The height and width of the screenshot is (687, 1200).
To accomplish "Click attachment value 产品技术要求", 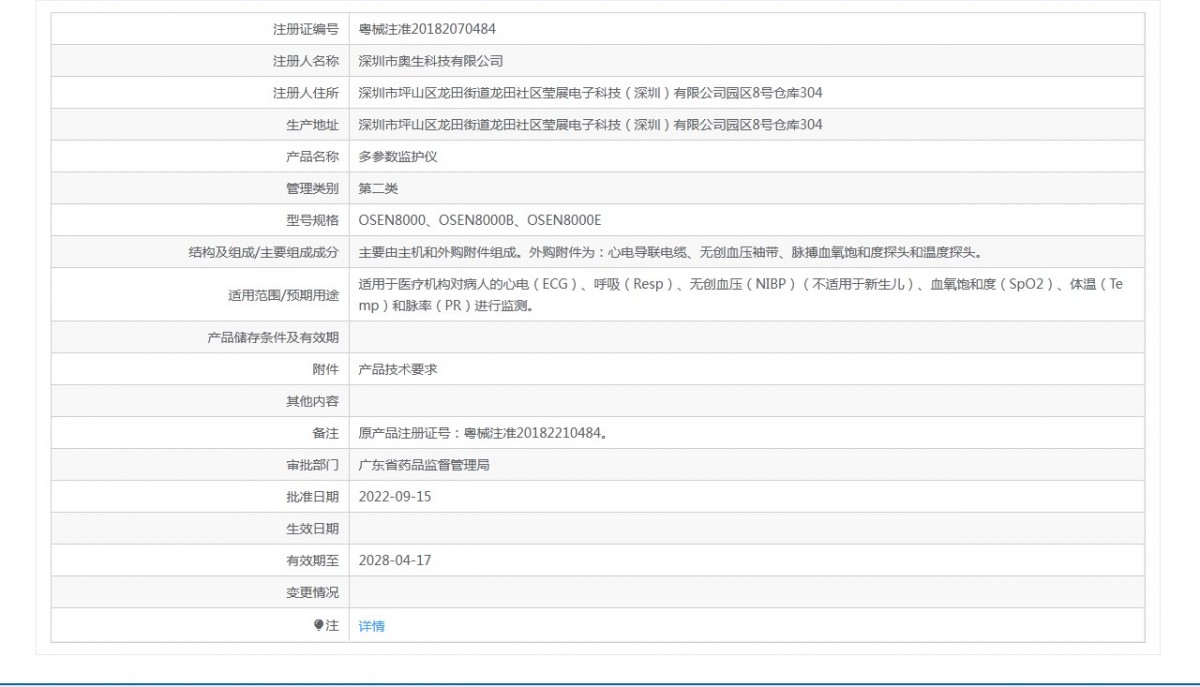I will click(398, 369).
